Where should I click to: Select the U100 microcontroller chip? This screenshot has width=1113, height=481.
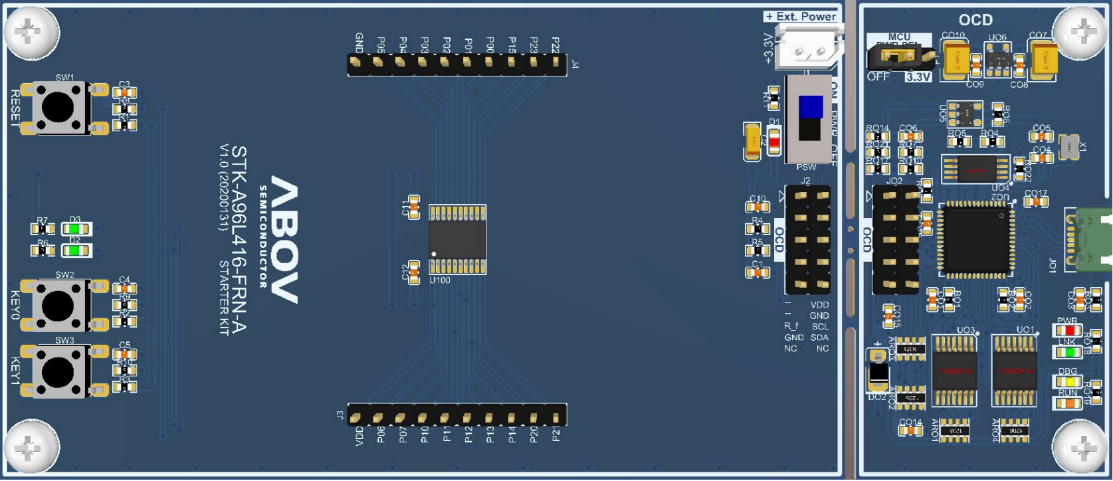point(457,240)
